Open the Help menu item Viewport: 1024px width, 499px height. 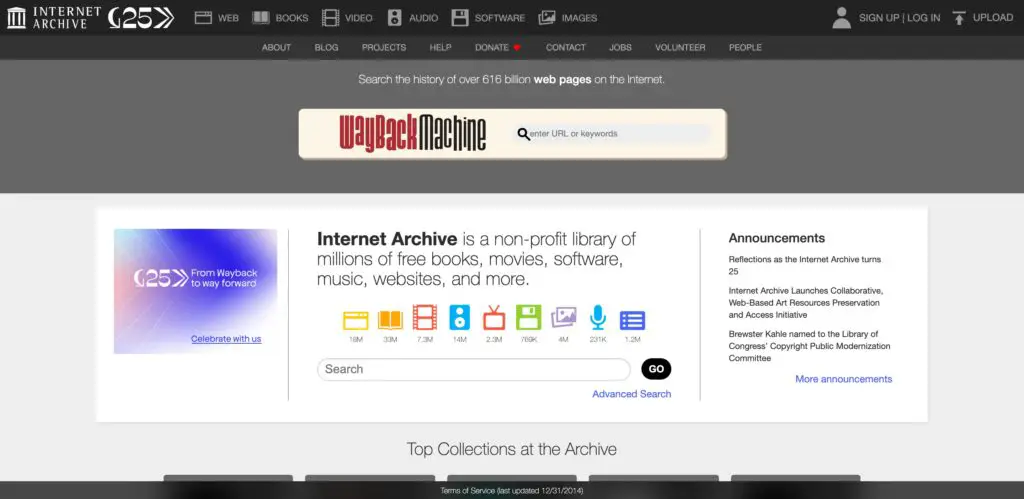pyautogui.click(x=441, y=48)
